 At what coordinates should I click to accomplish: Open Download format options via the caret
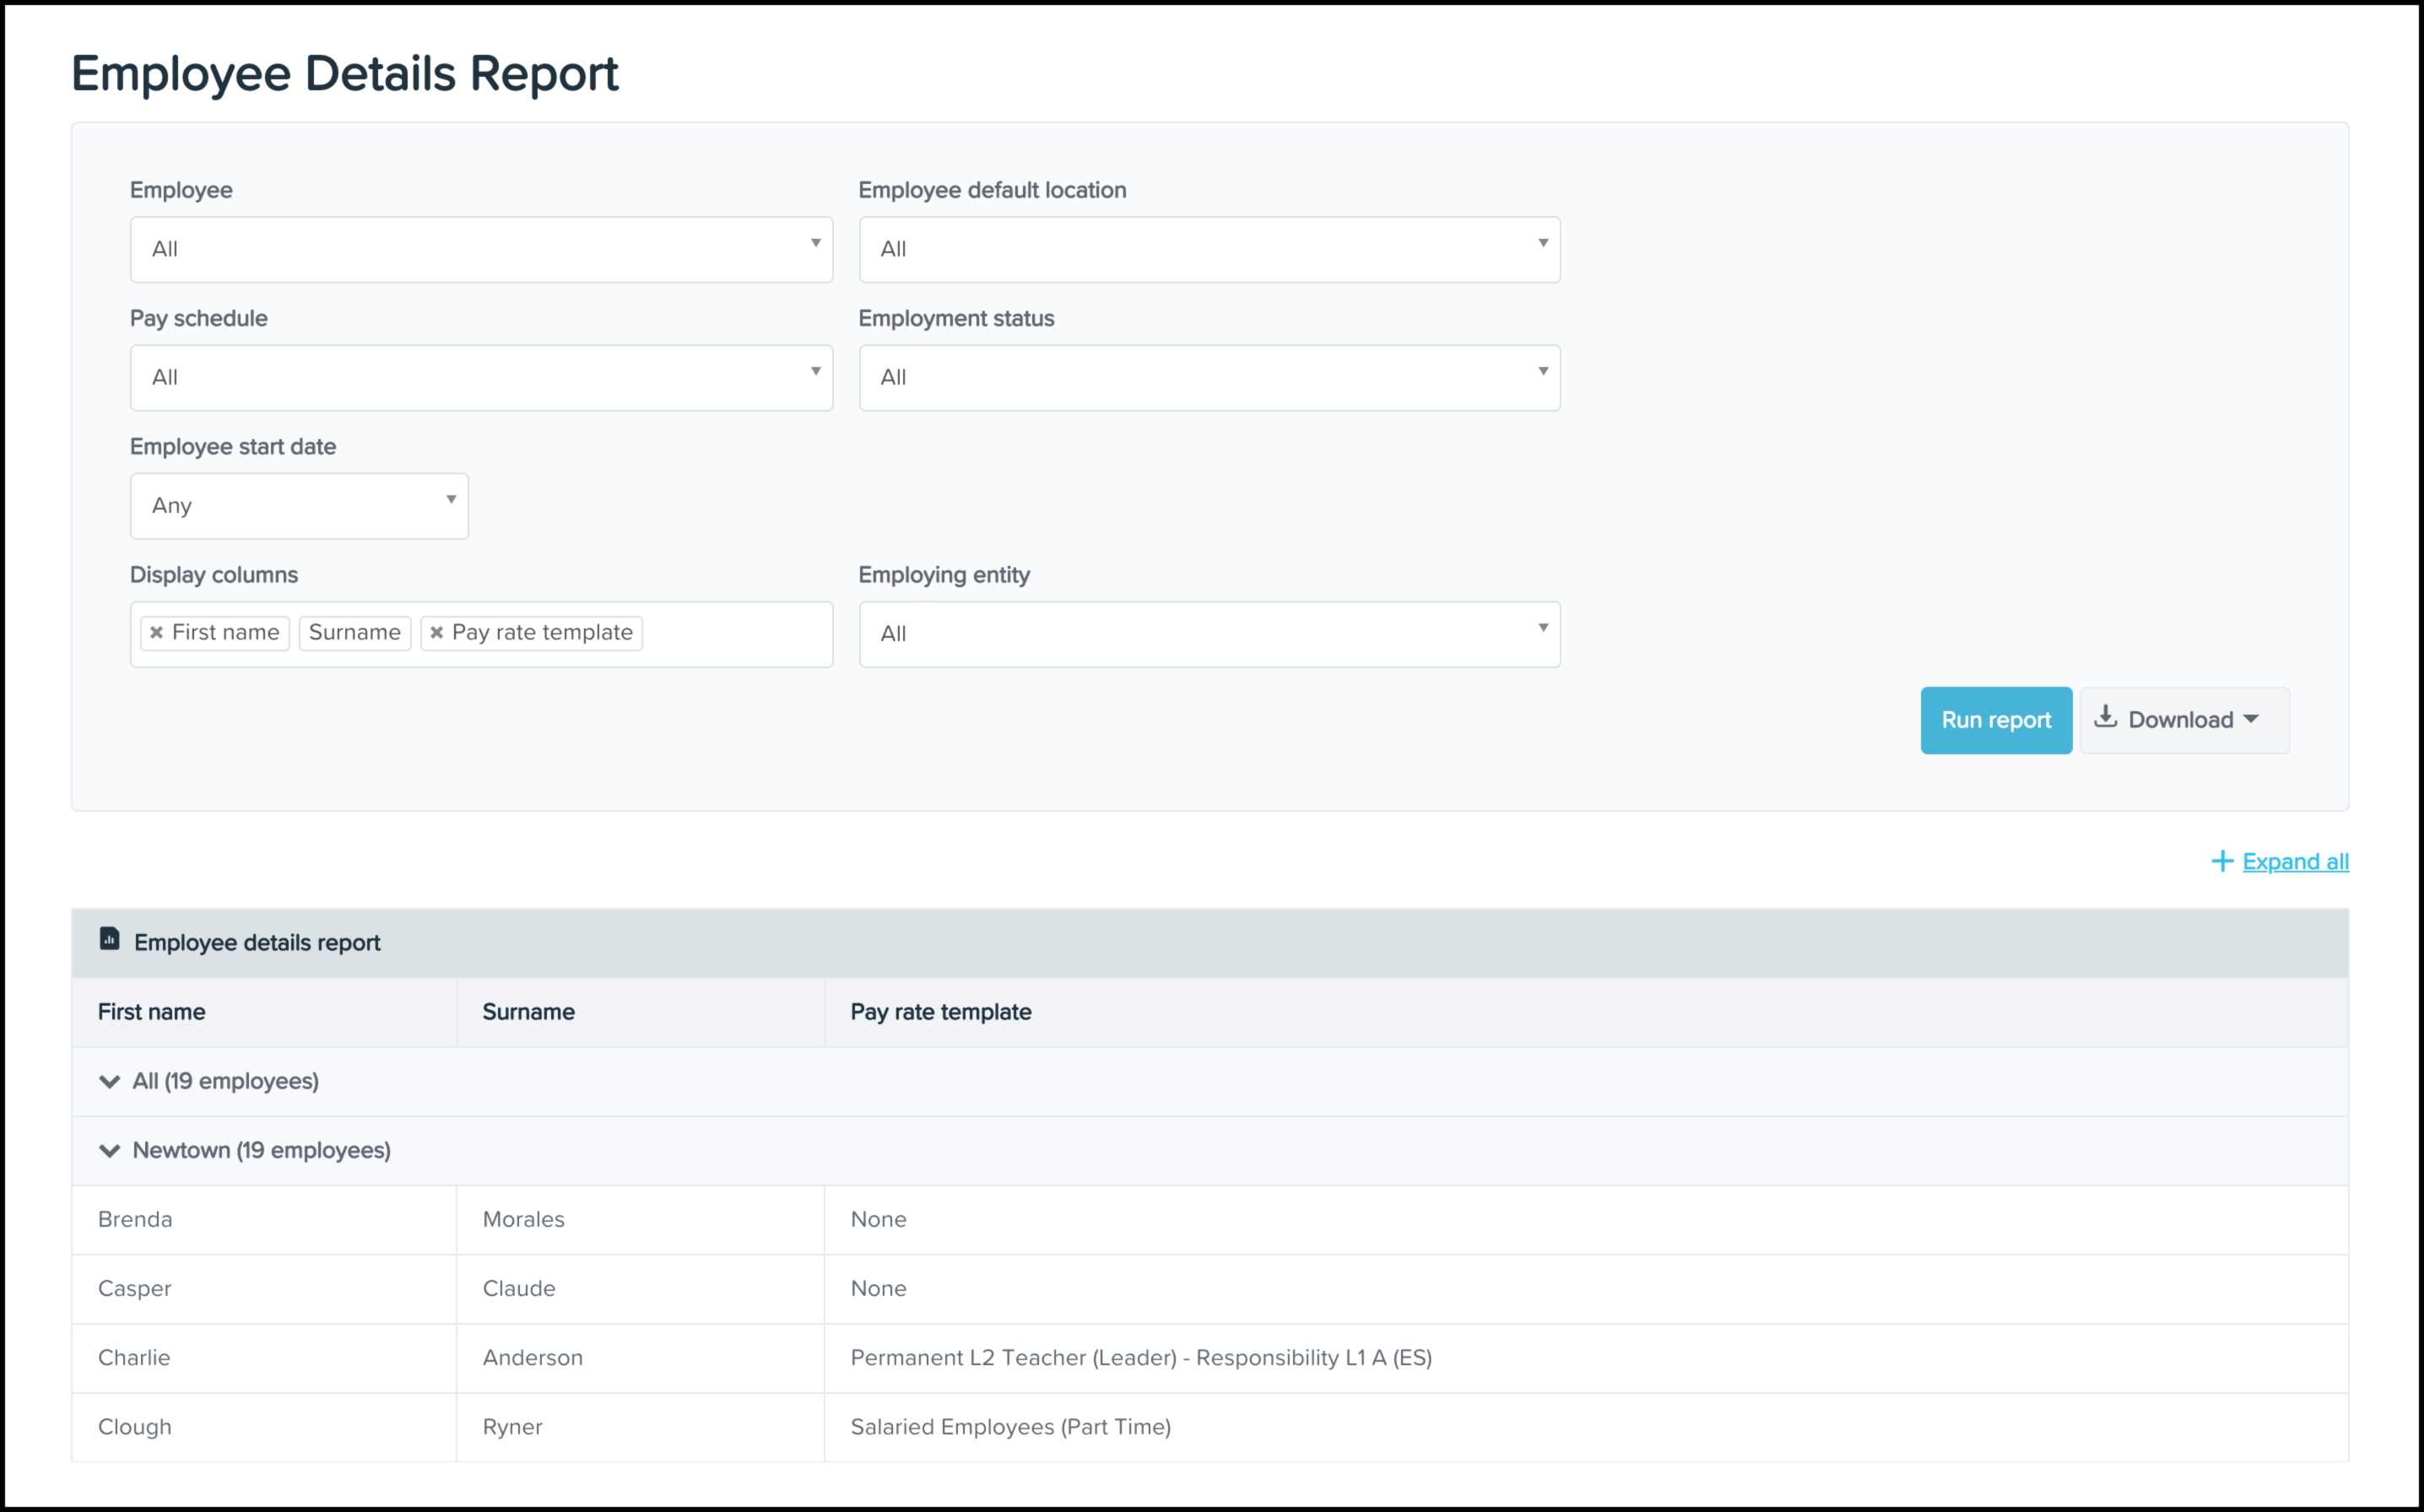point(2252,720)
